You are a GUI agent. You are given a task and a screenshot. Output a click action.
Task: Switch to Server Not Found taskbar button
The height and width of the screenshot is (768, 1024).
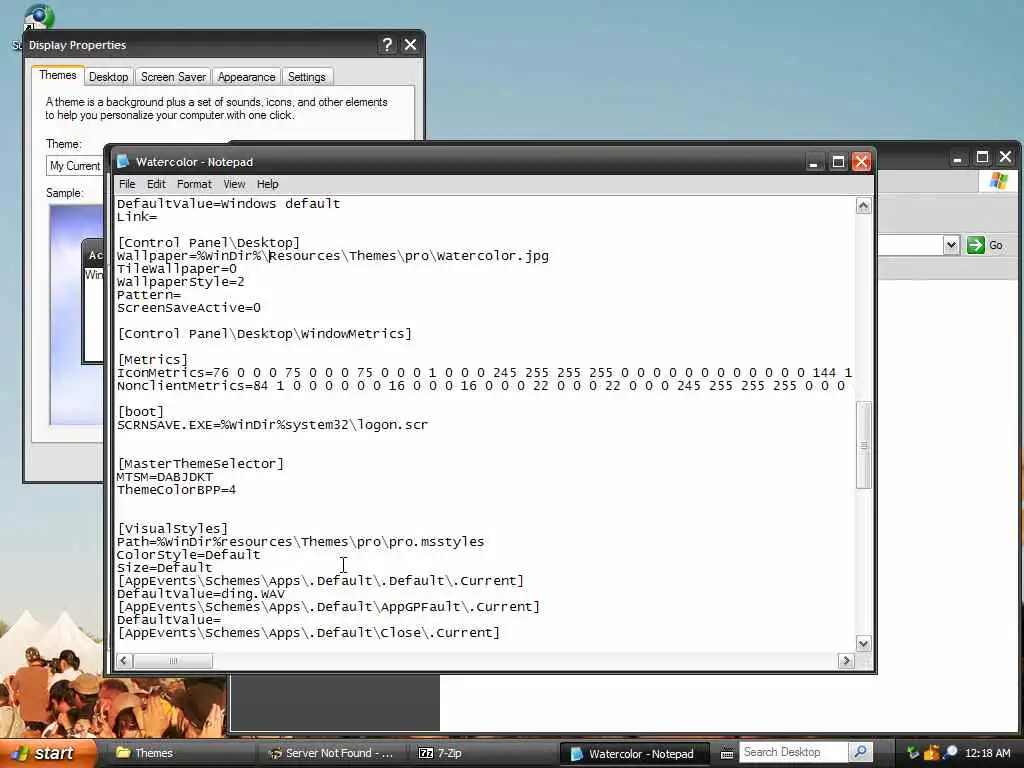click(x=332, y=754)
